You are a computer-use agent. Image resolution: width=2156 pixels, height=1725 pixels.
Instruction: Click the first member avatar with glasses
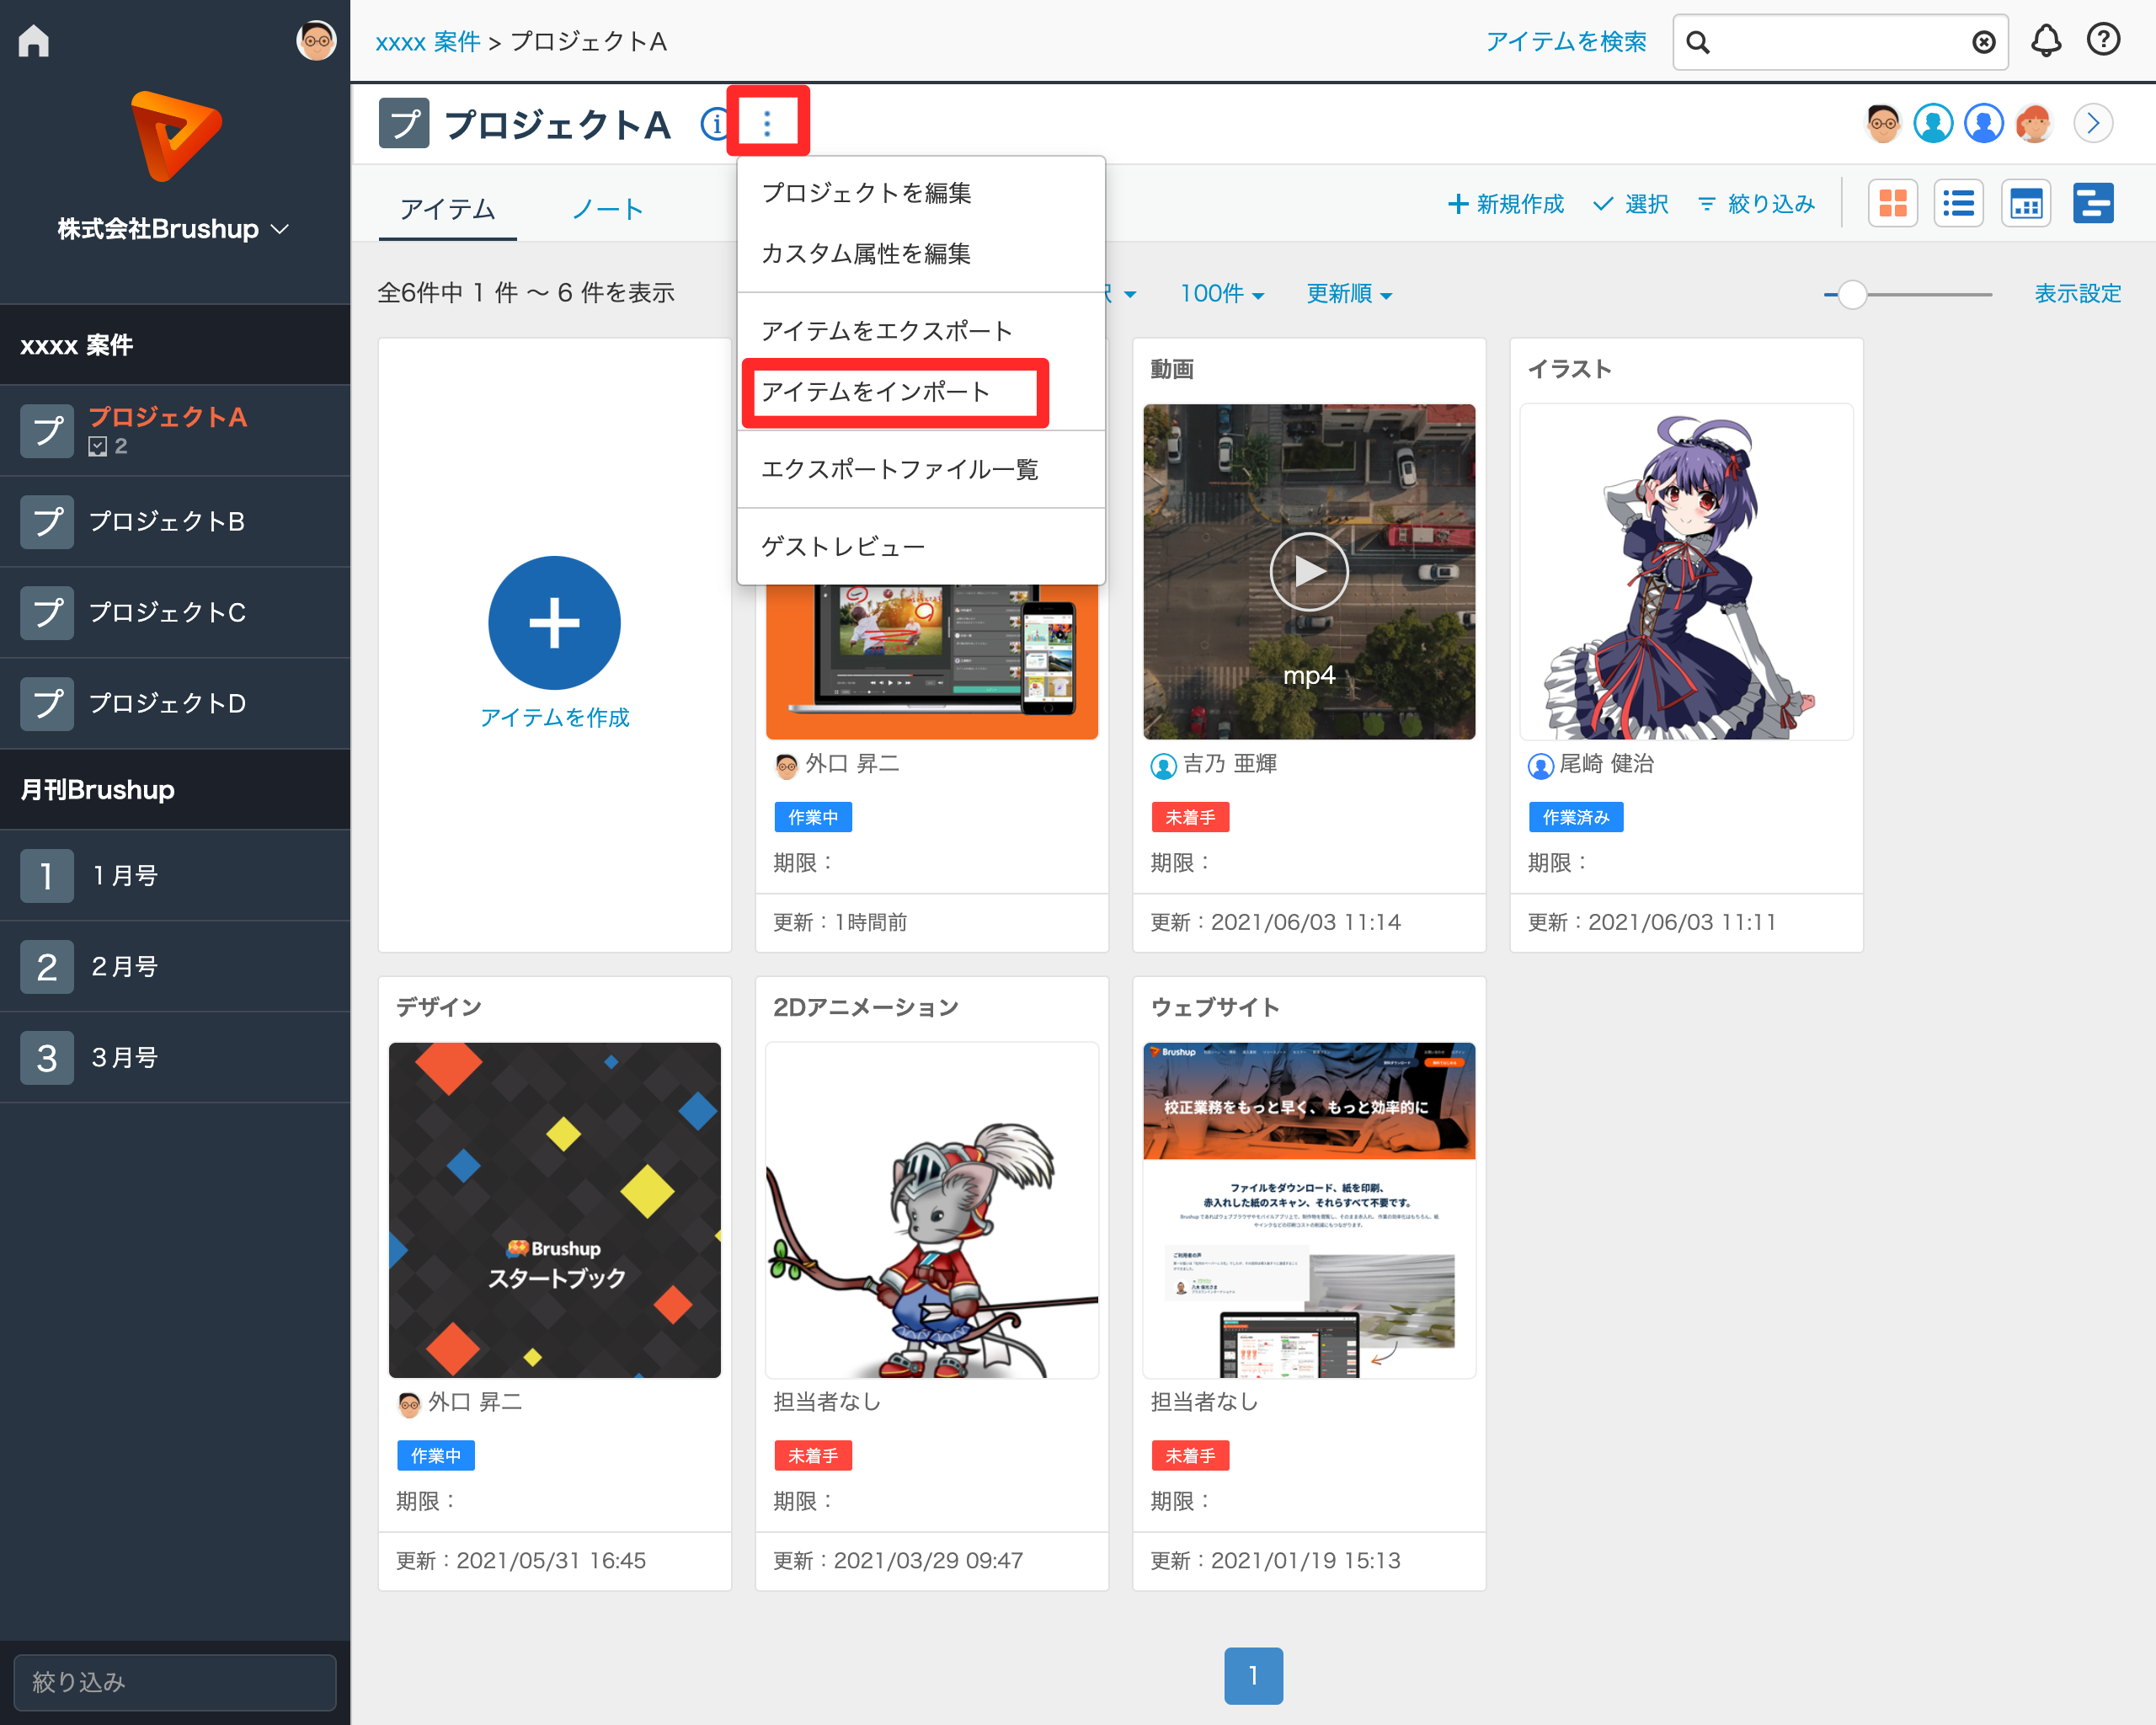pyautogui.click(x=1882, y=124)
